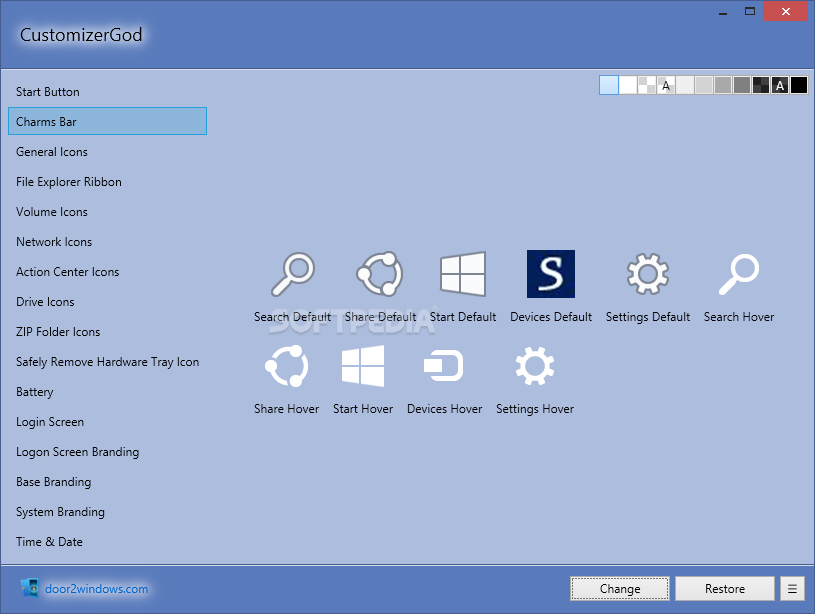Open the Start Button section
This screenshot has height=614, width=815.
click(x=108, y=92)
